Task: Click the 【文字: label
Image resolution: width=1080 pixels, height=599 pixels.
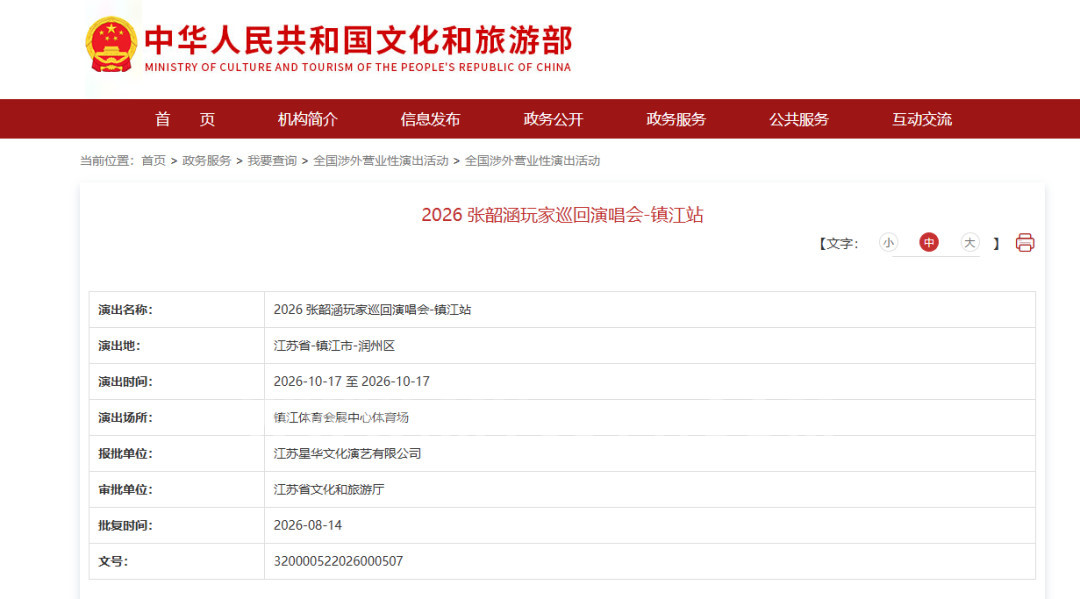Action: pos(838,244)
